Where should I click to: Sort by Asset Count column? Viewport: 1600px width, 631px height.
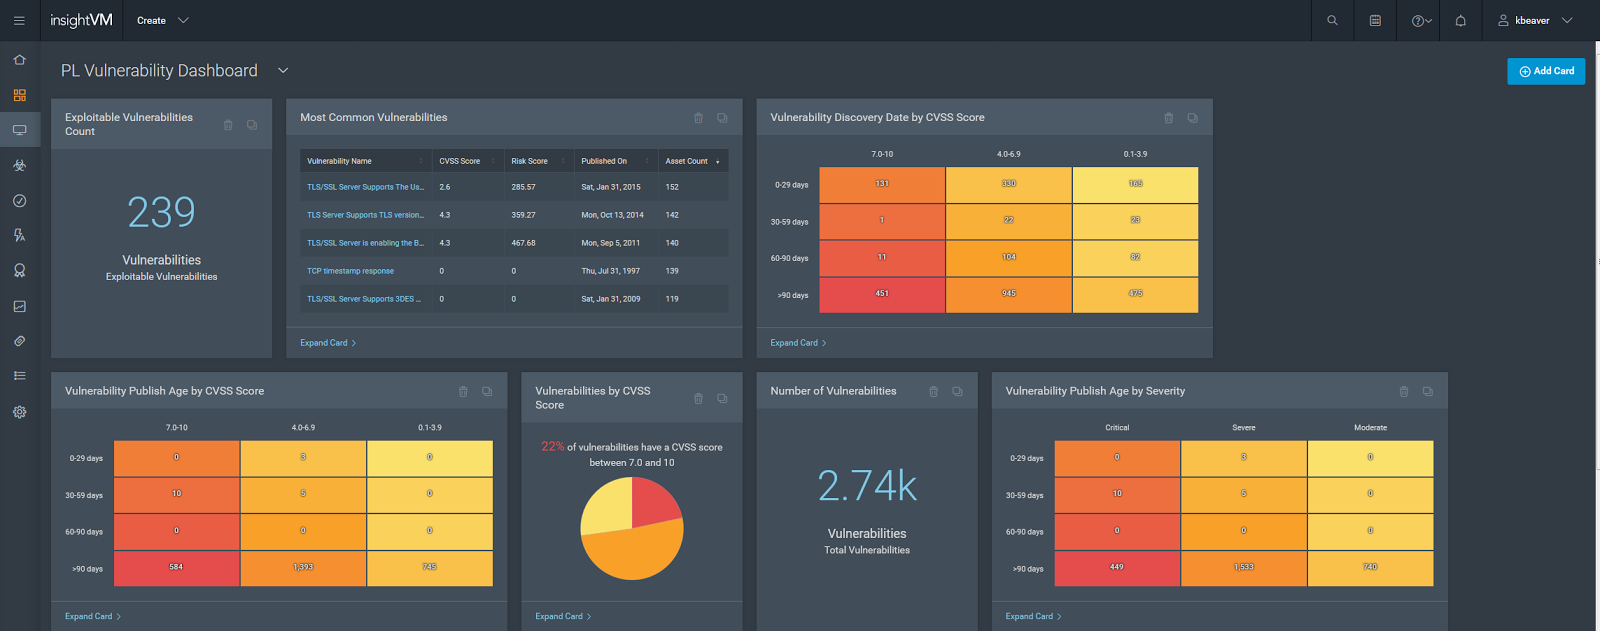(x=693, y=161)
